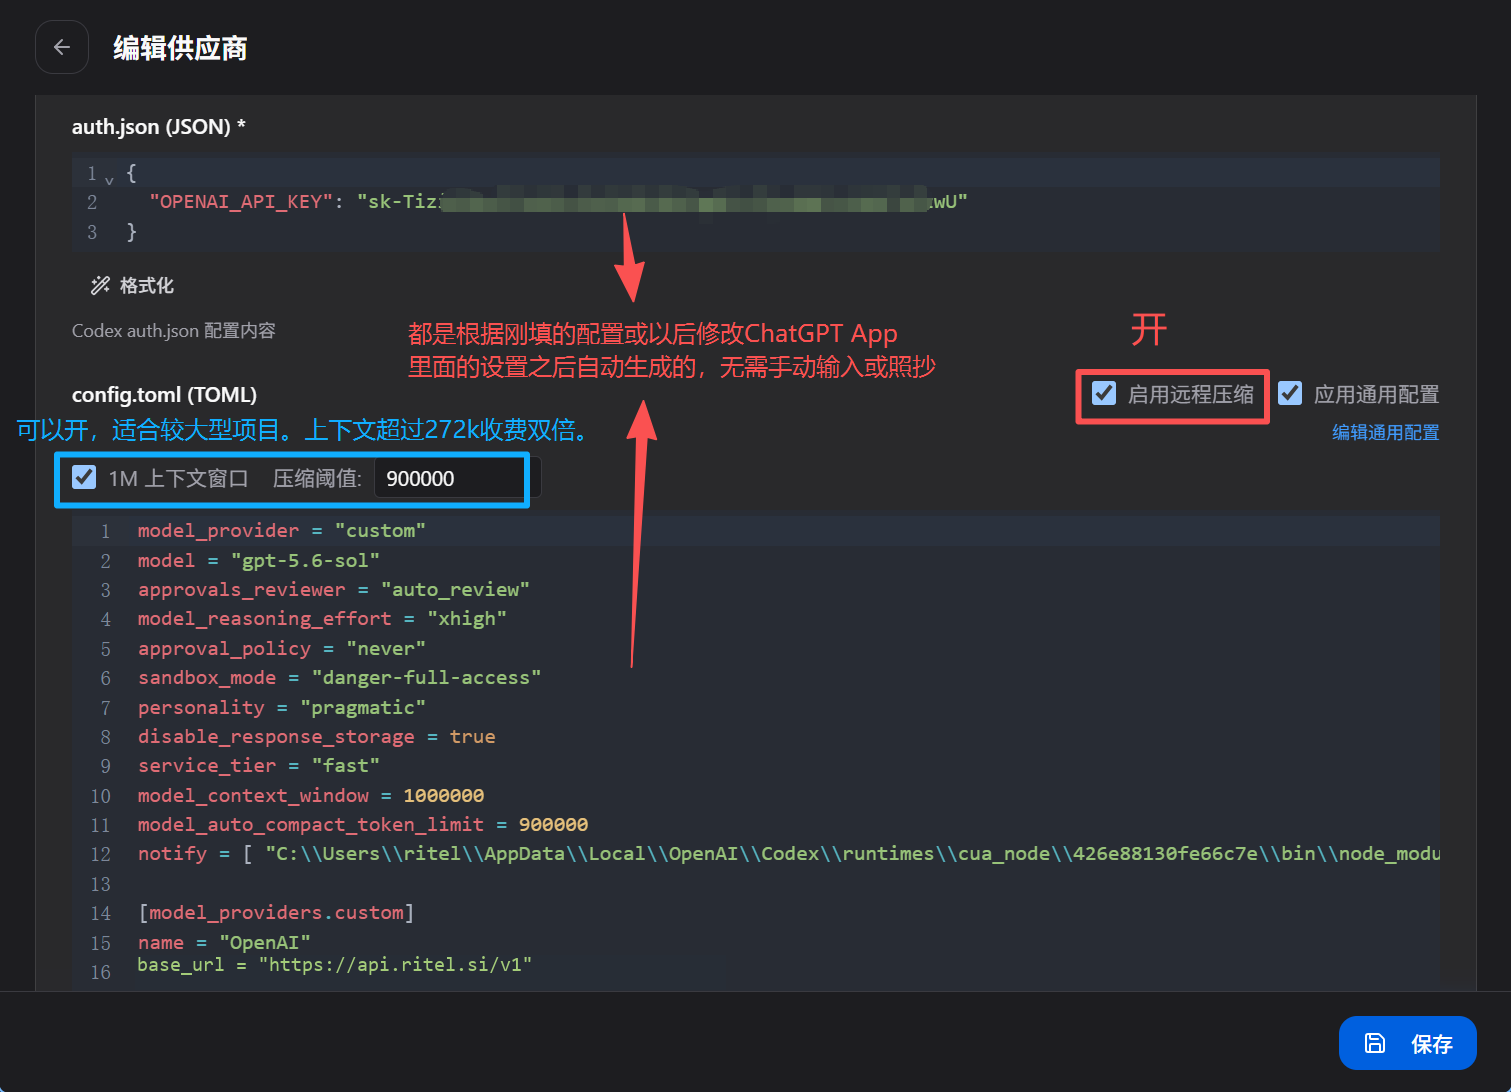Click the 格式化 button

point(132,286)
